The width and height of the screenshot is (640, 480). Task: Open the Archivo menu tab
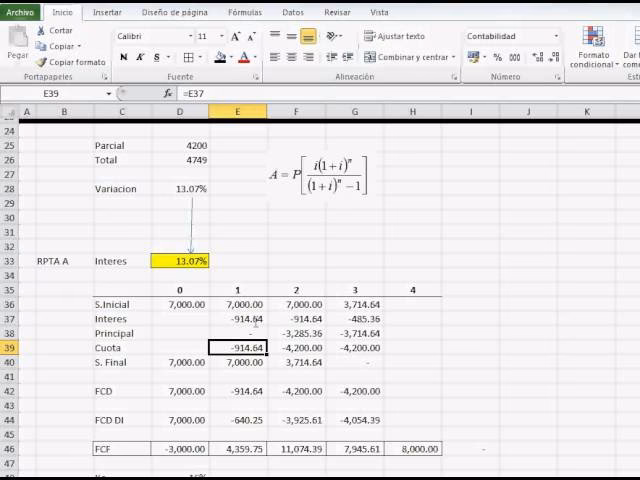pos(20,13)
